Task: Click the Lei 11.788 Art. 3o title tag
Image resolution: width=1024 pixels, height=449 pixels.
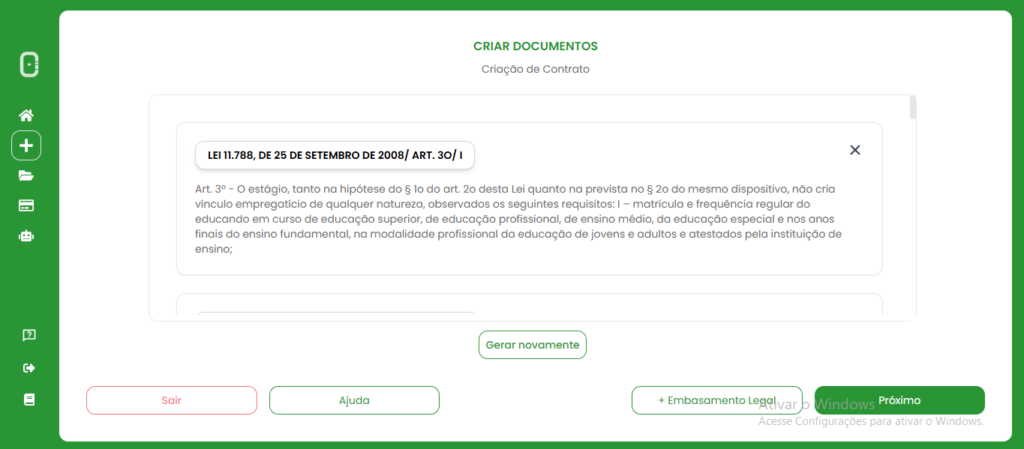Action: pyautogui.click(x=334, y=155)
